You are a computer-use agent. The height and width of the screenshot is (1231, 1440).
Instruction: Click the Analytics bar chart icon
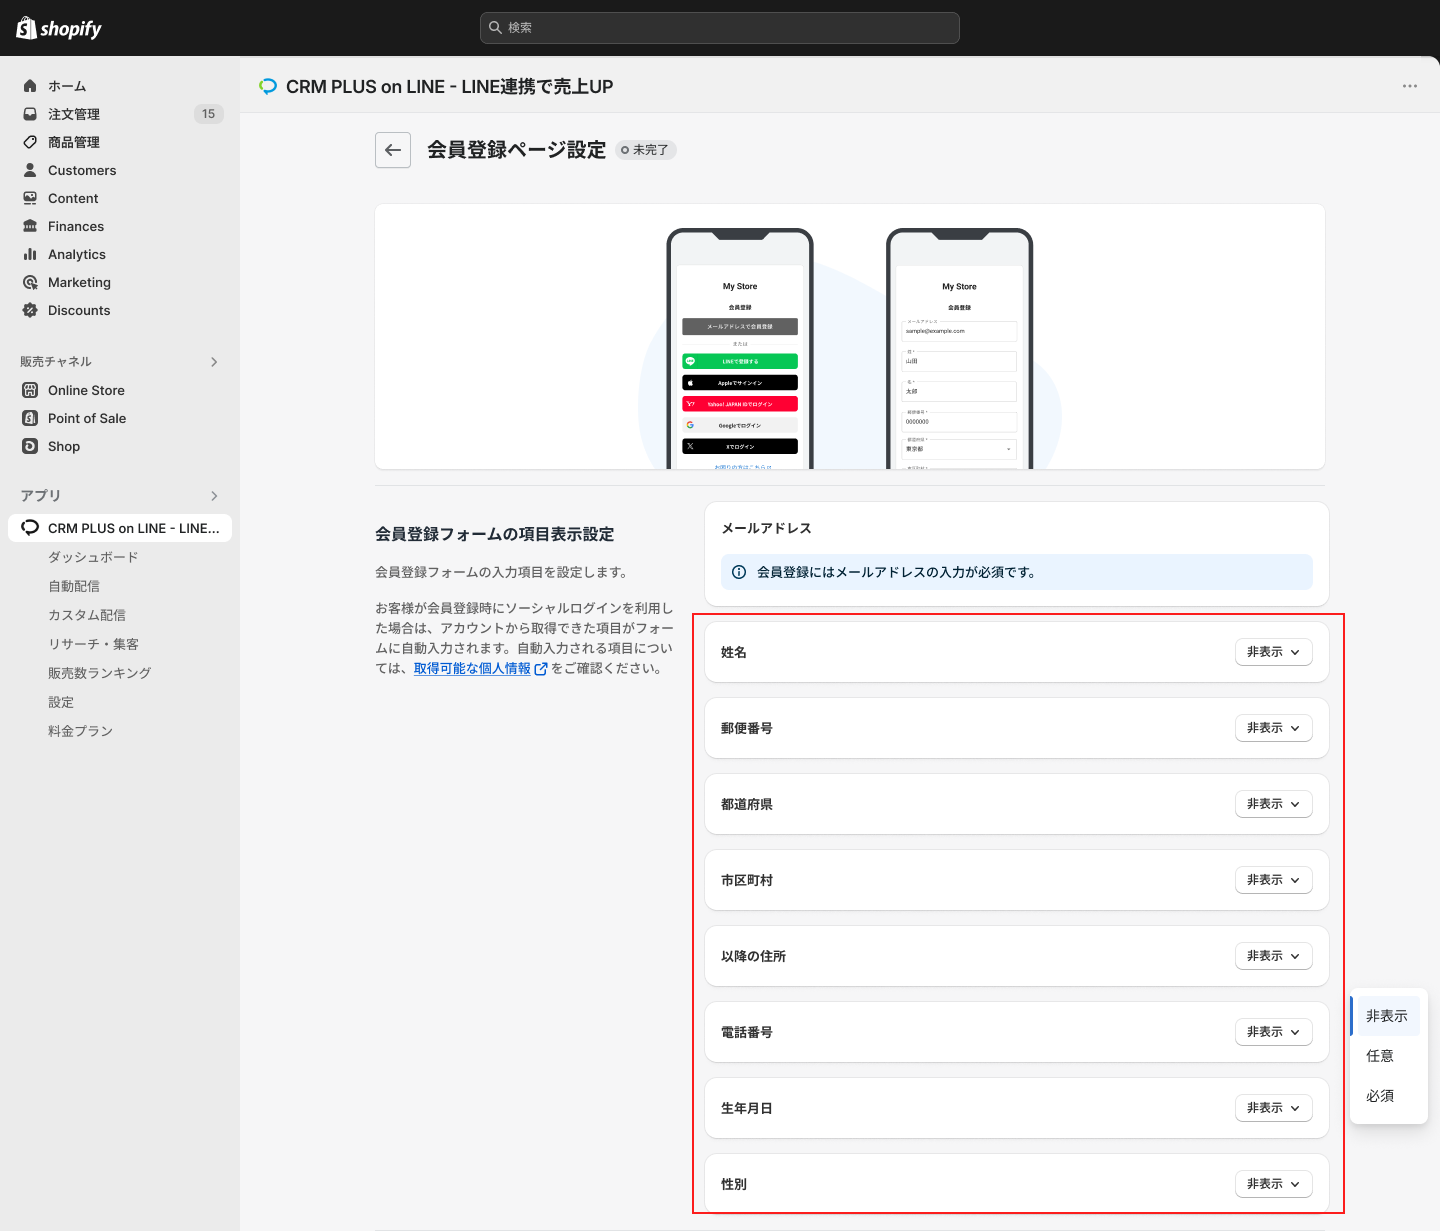click(30, 254)
